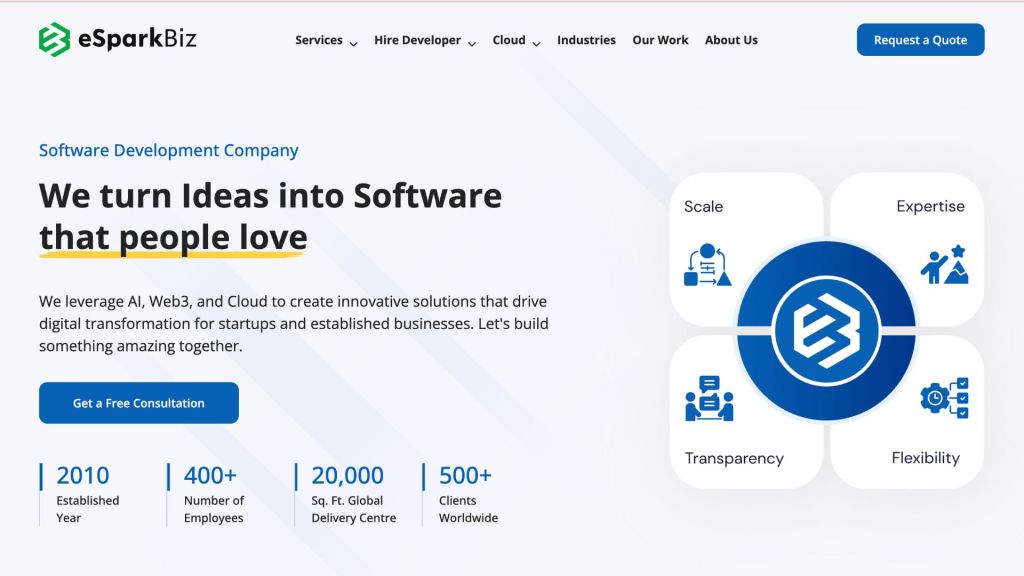
Task: Click the Scale card label
Action: pyautogui.click(x=703, y=207)
